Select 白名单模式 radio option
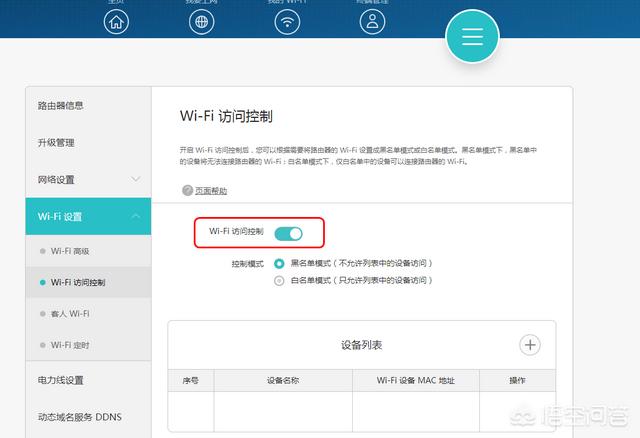640x438 pixels. [x=279, y=281]
